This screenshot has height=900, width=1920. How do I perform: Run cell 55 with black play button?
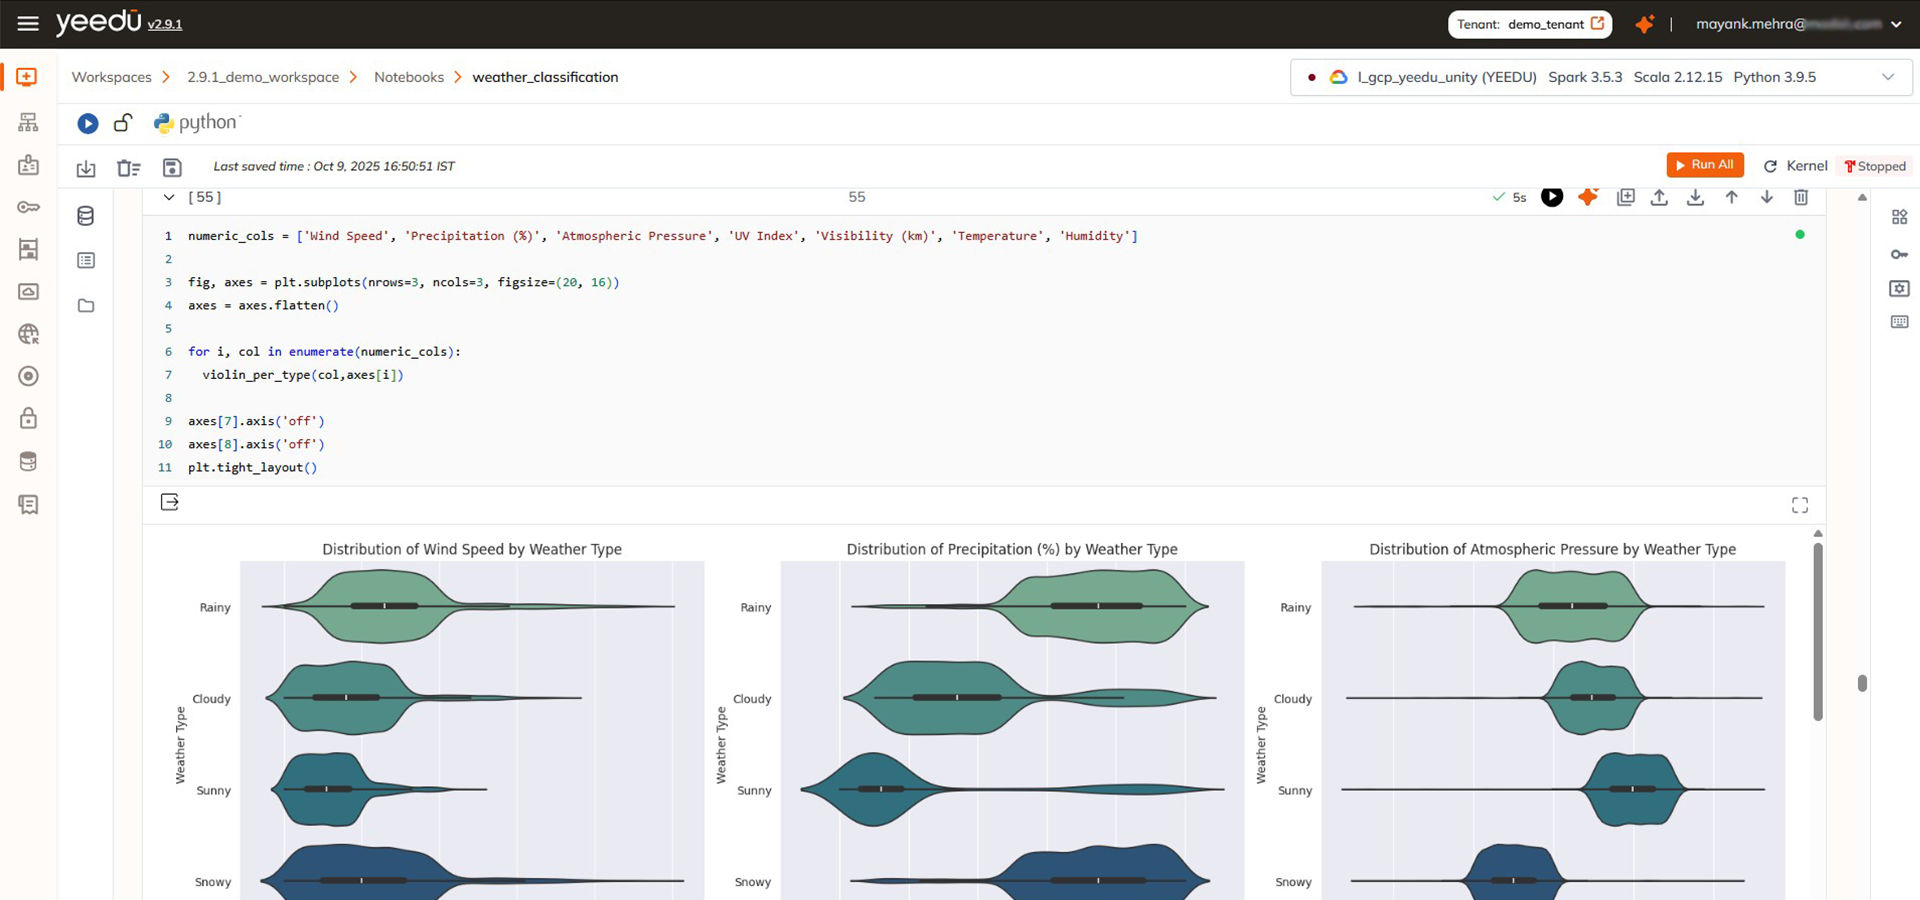pos(1551,197)
